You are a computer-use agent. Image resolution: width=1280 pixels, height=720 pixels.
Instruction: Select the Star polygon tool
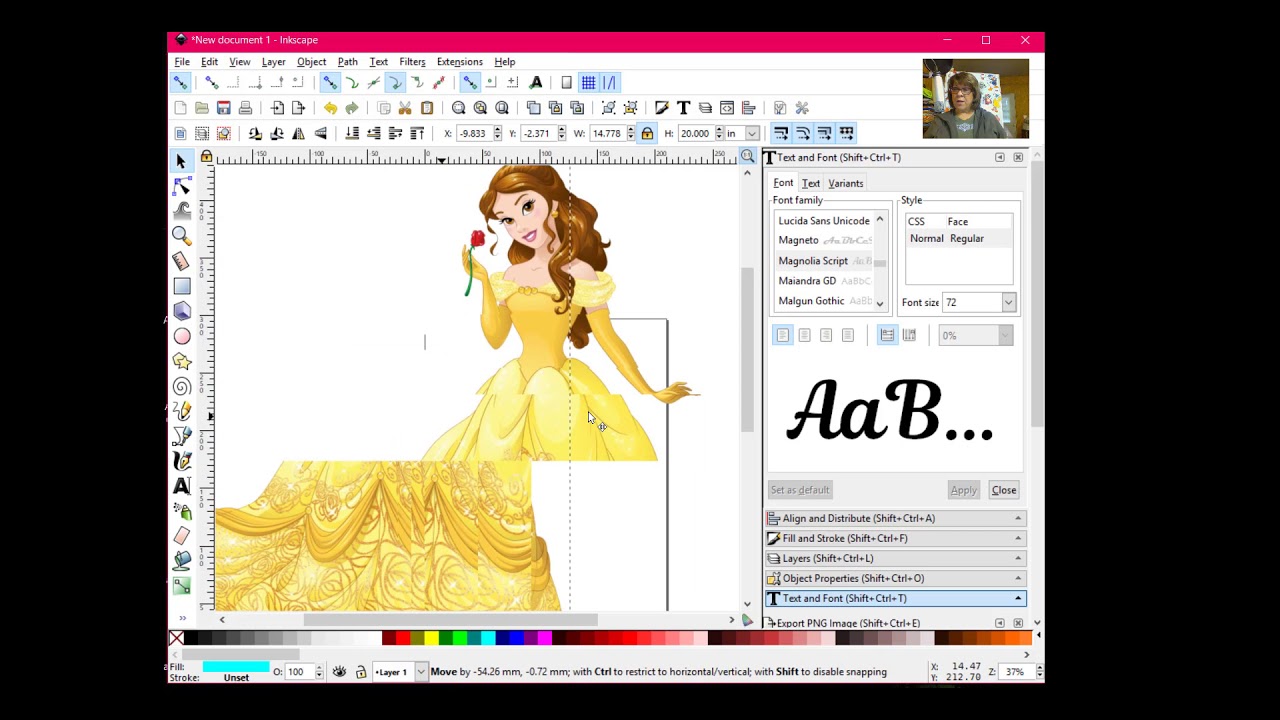coord(181,361)
